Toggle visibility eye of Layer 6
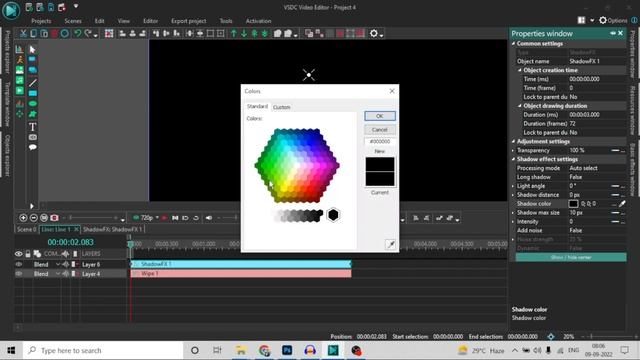Viewport: 640px width, 360px height. click(19, 264)
